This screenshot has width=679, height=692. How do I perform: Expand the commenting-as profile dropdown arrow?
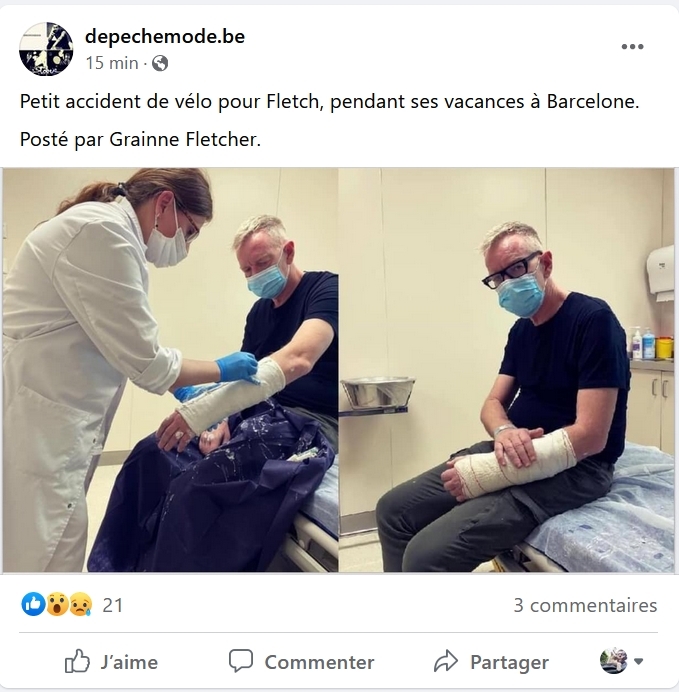tap(638, 661)
